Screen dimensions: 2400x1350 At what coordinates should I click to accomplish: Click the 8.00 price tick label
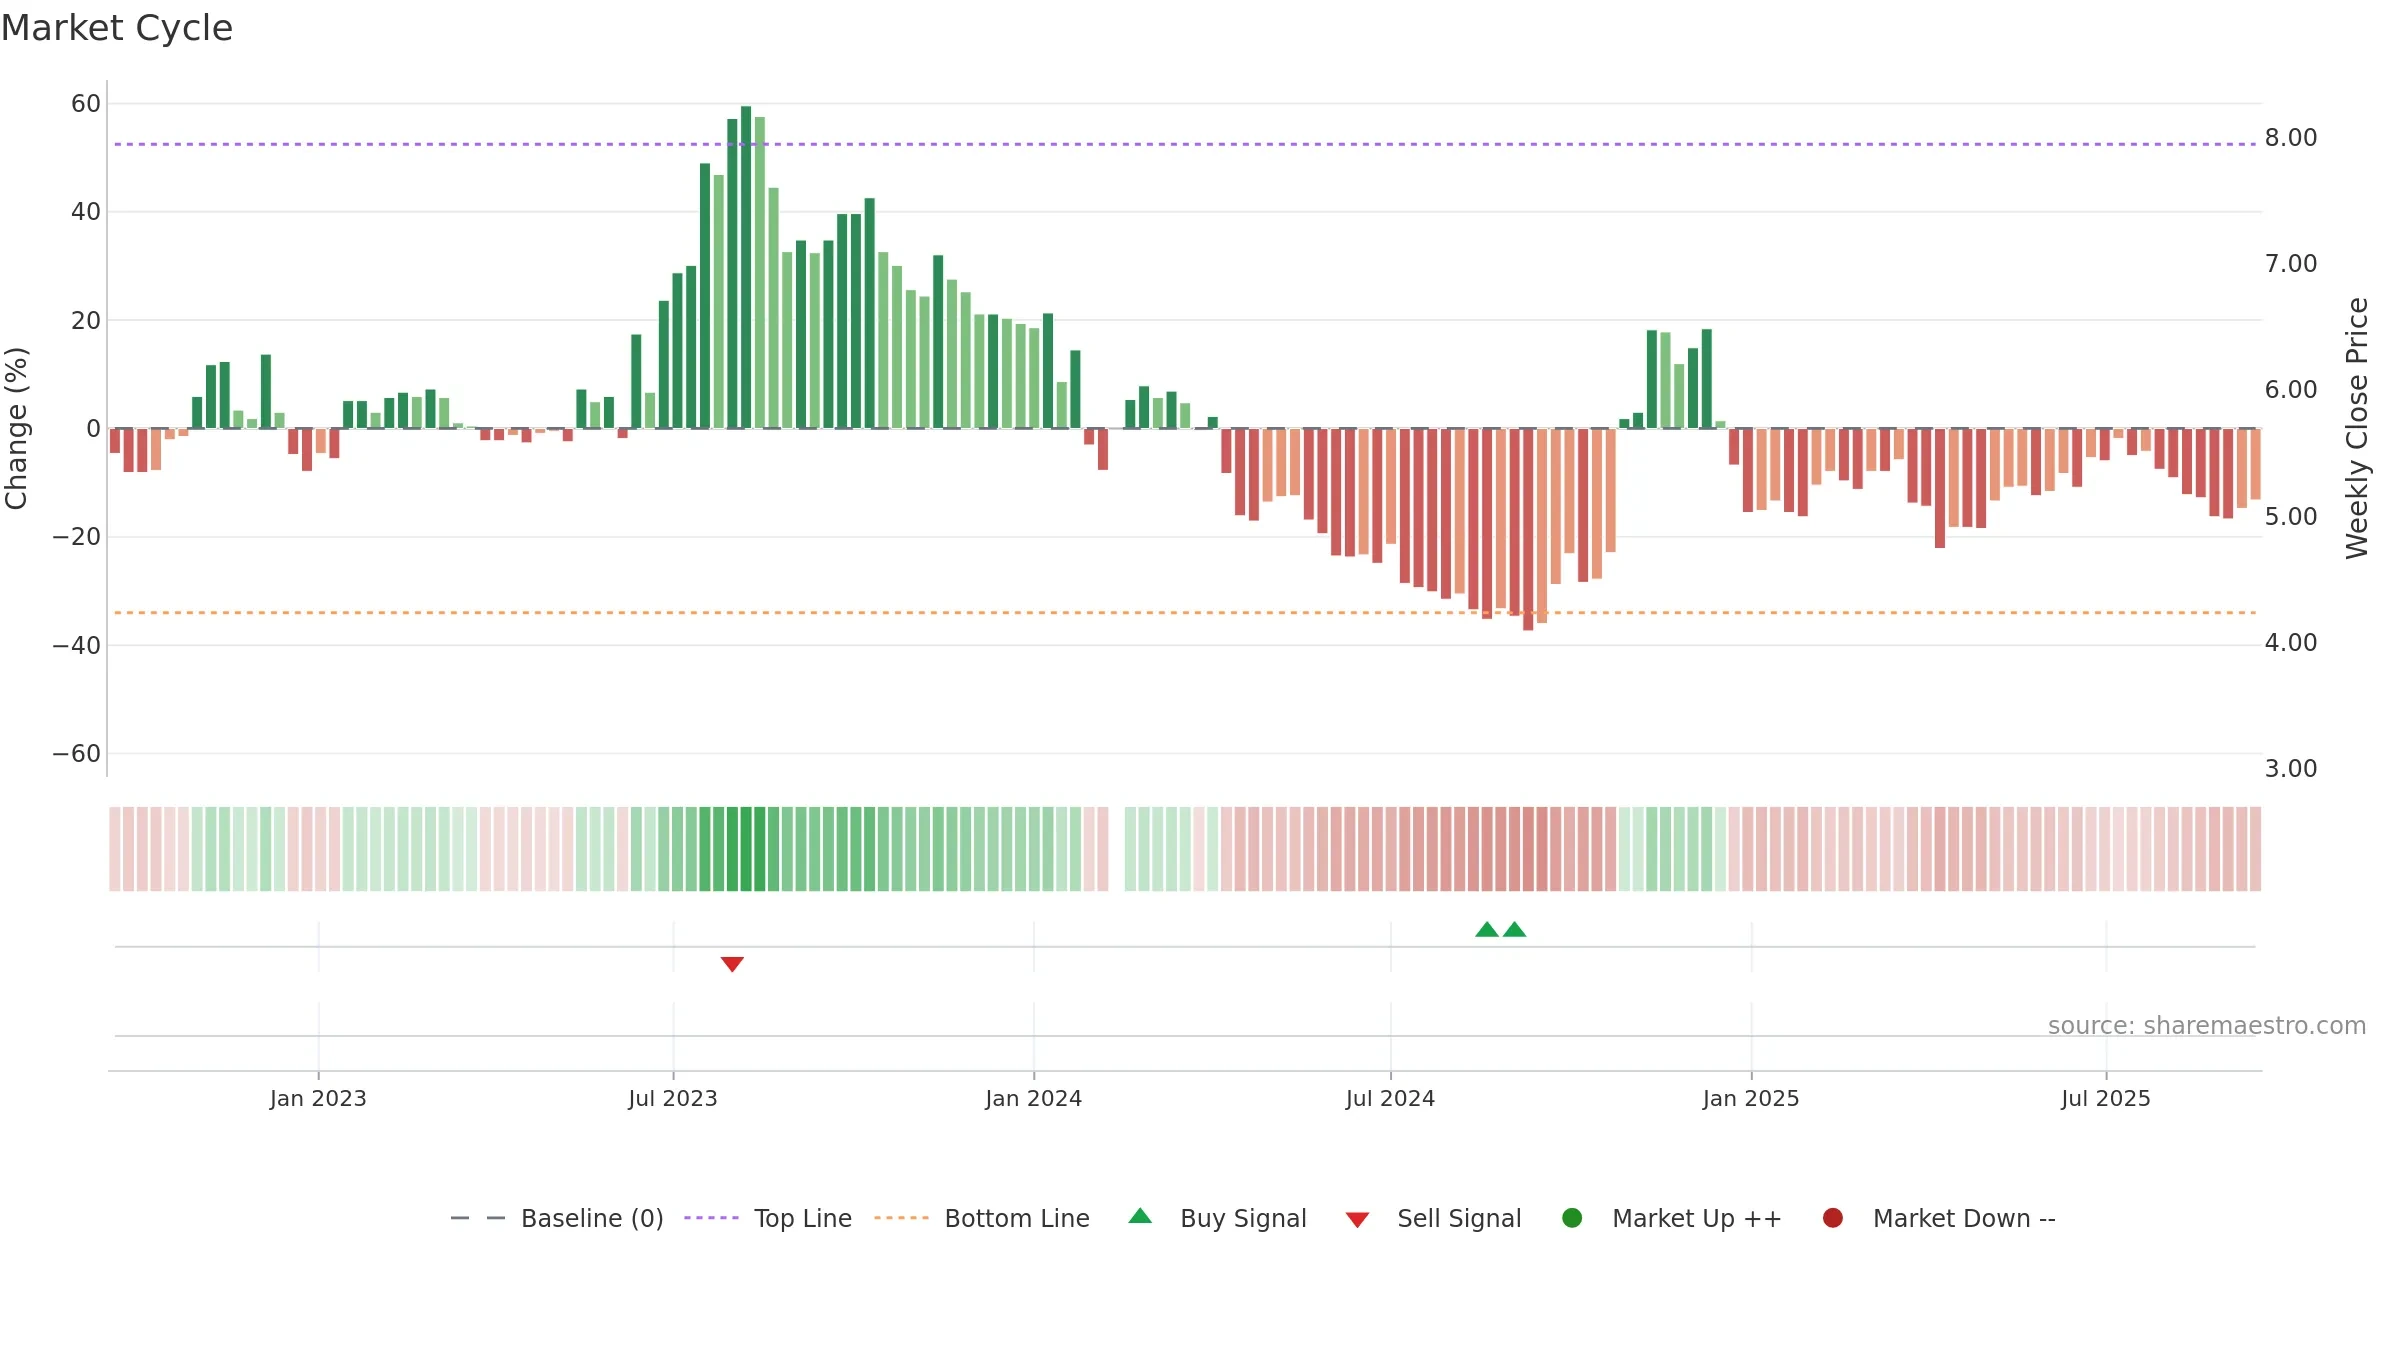(x=2291, y=138)
